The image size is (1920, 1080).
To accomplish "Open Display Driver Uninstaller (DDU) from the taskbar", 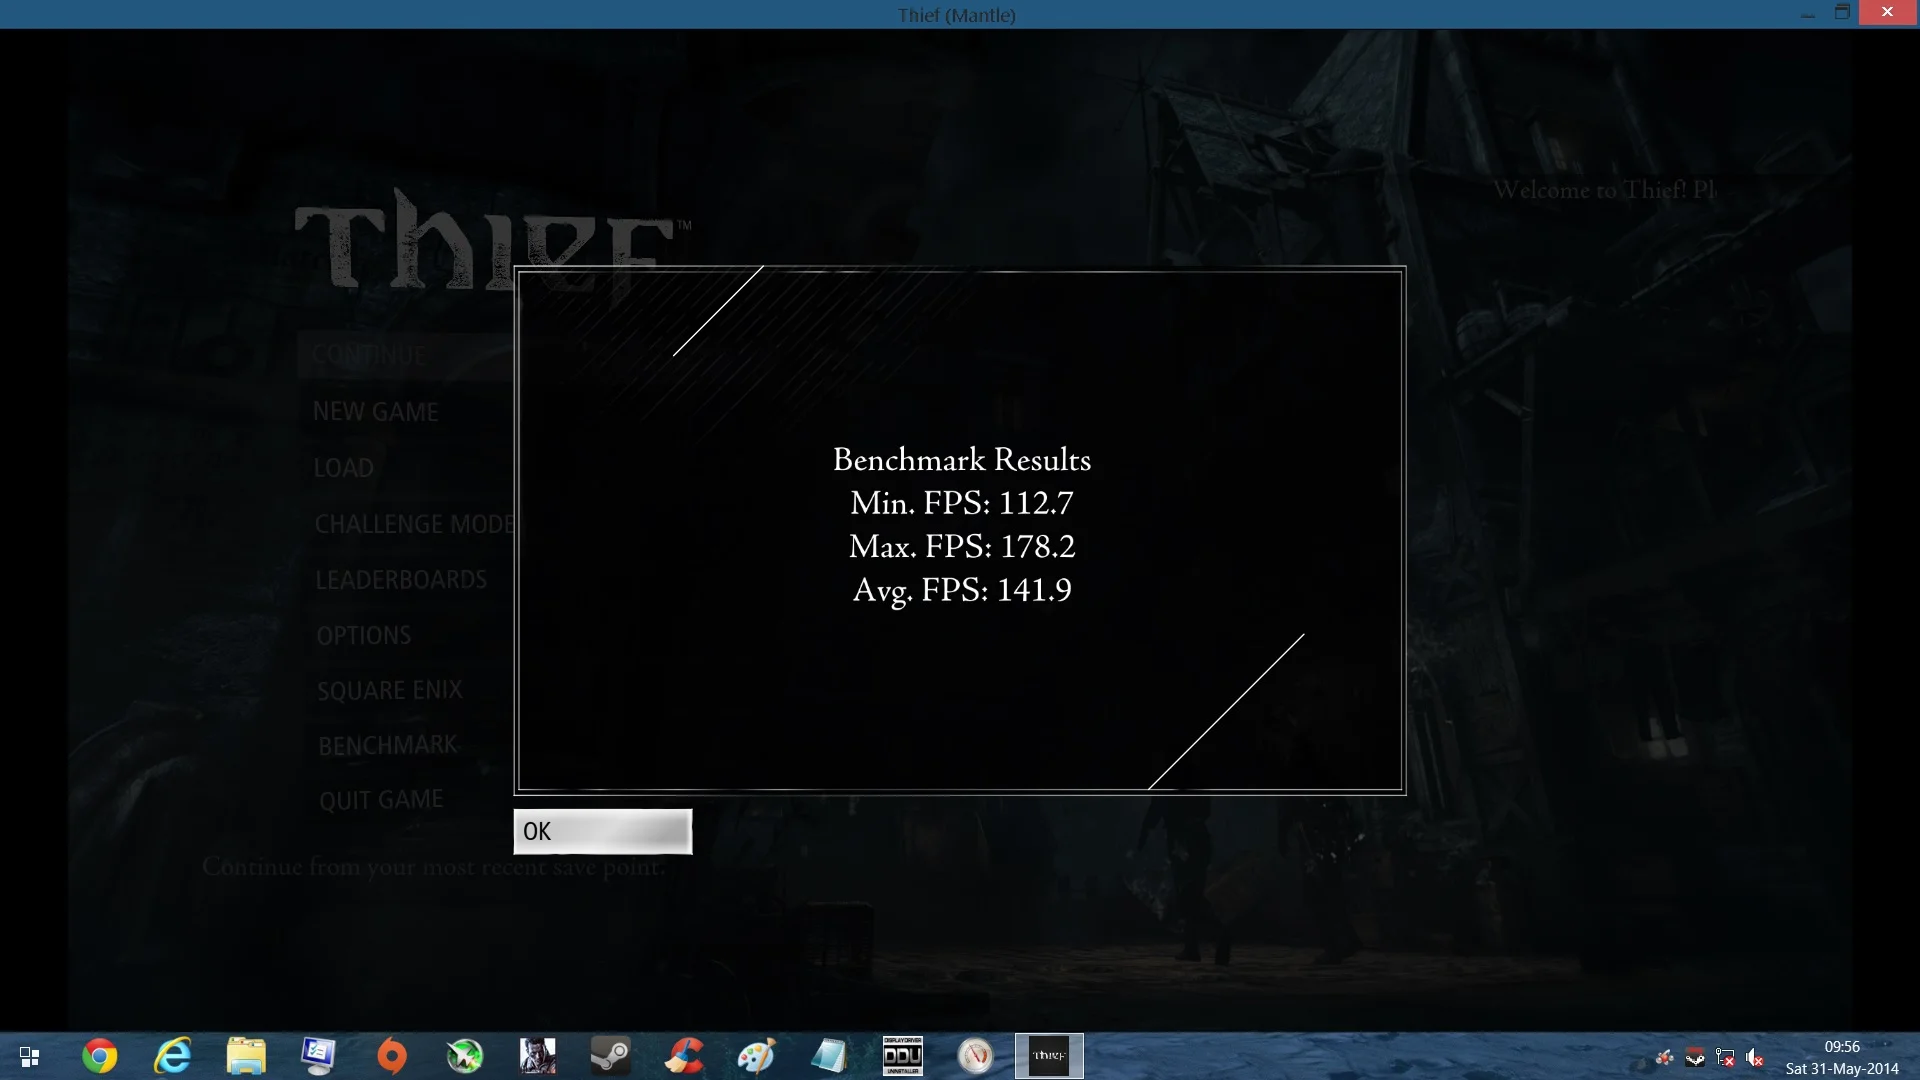I will (x=902, y=1056).
